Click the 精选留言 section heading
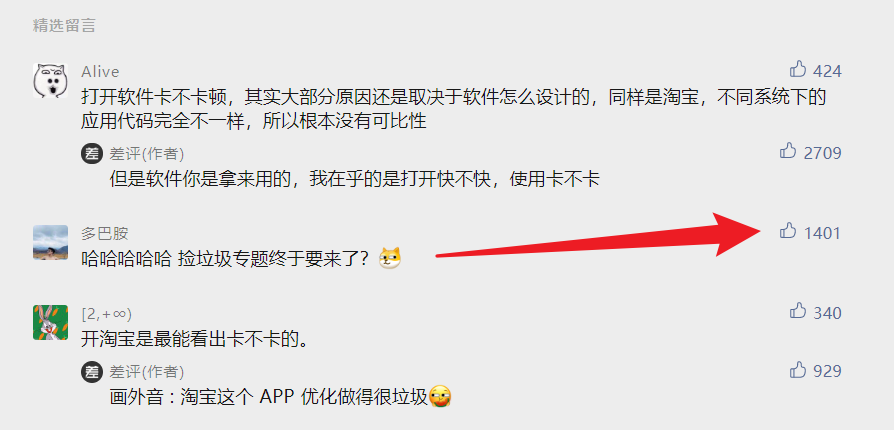 pos(64,25)
